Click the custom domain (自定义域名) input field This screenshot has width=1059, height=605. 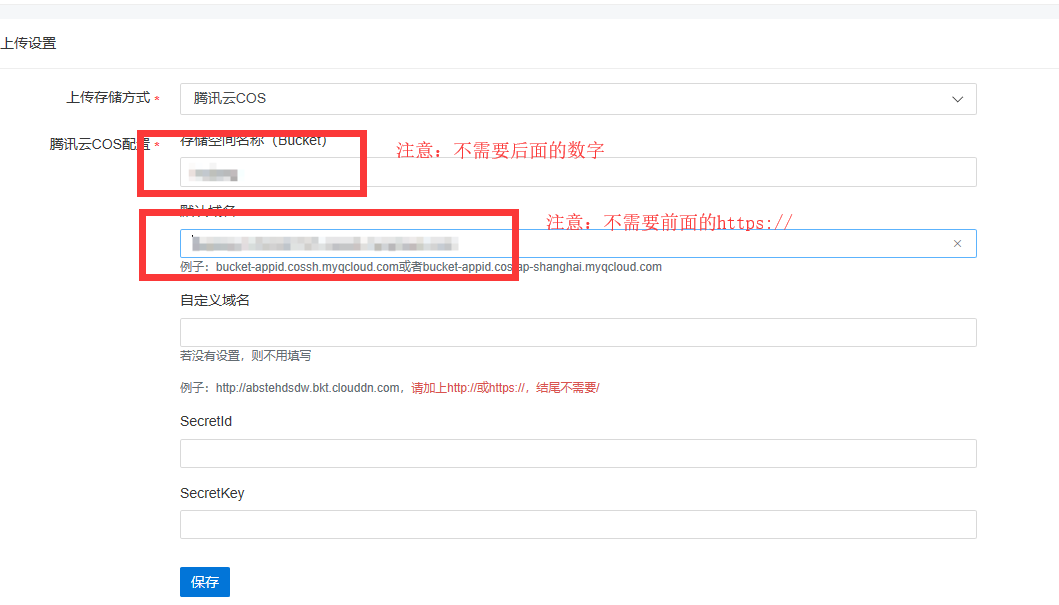[x=578, y=332]
